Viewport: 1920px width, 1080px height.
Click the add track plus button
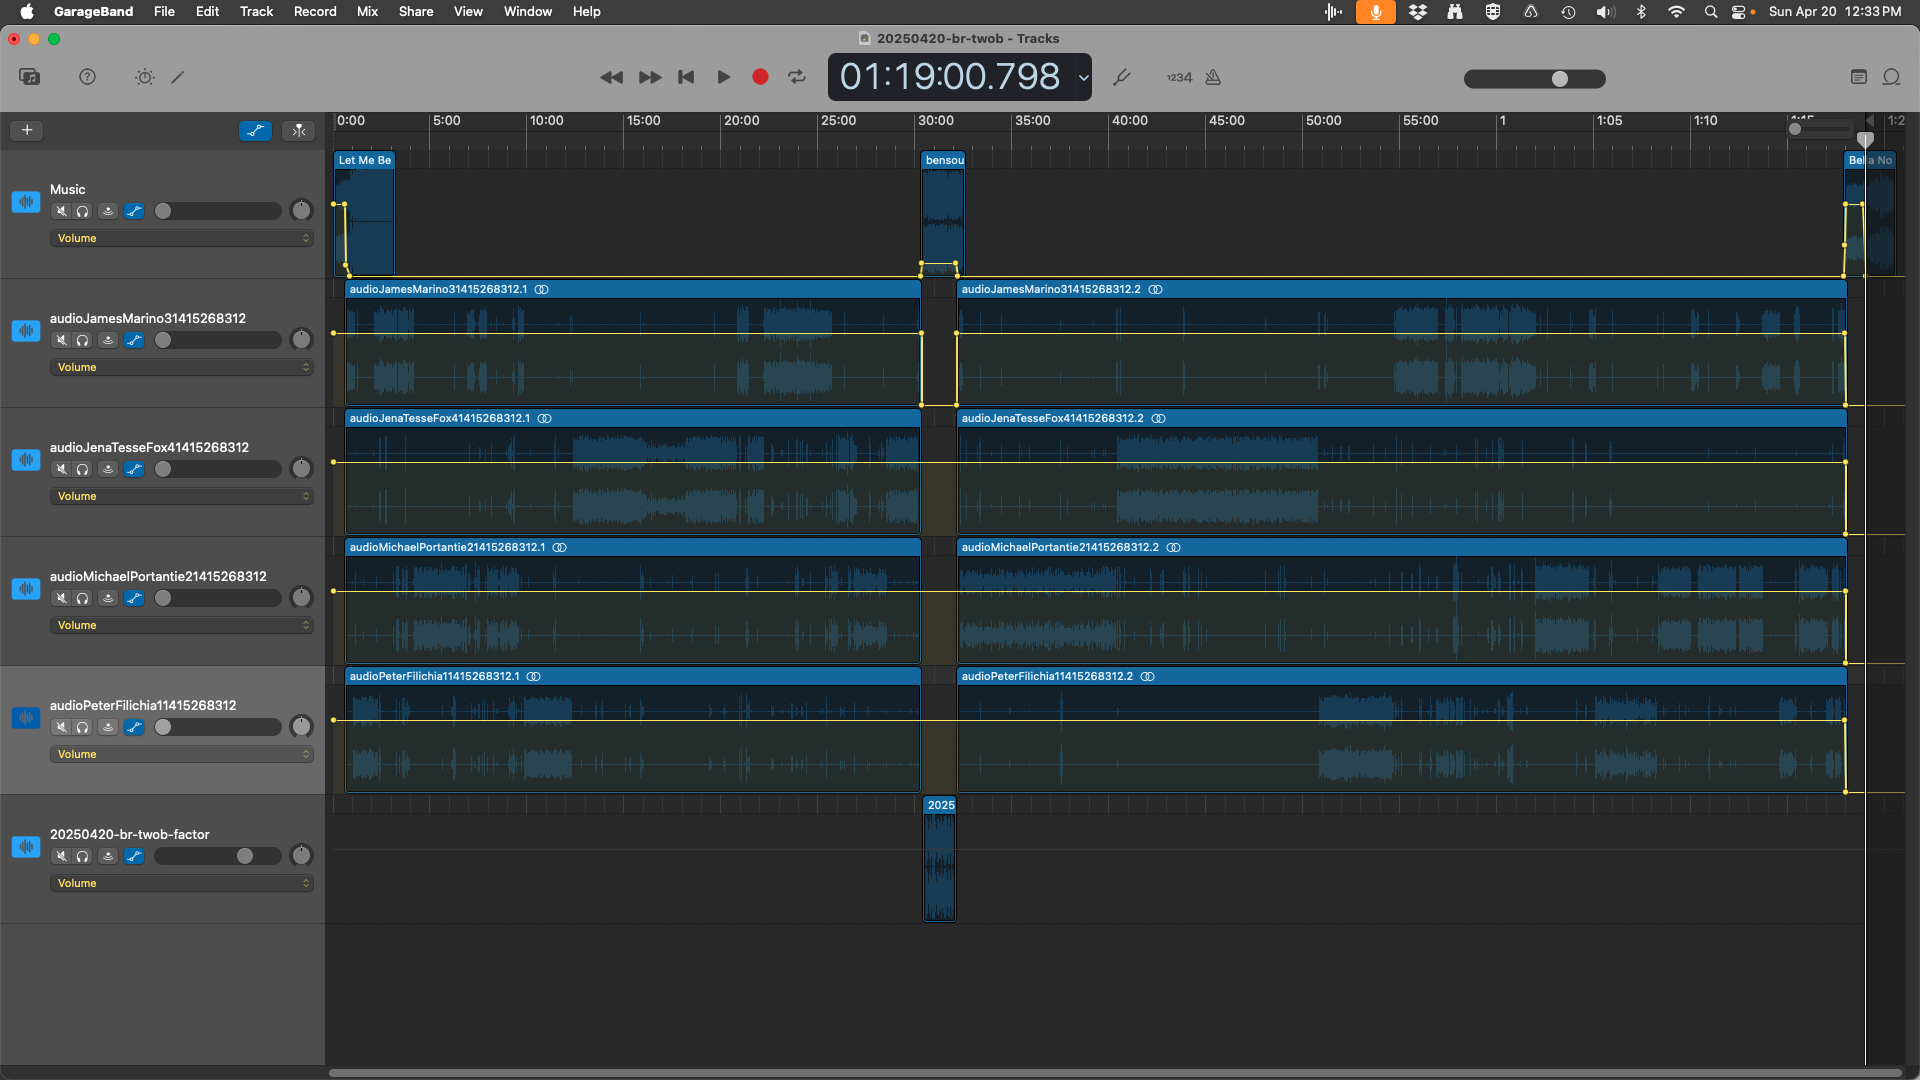pos(27,130)
